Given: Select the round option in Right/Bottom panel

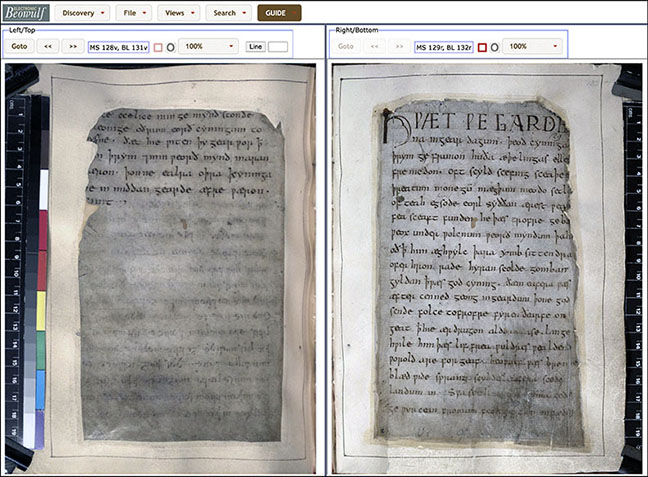Looking at the screenshot, I should pos(494,48).
